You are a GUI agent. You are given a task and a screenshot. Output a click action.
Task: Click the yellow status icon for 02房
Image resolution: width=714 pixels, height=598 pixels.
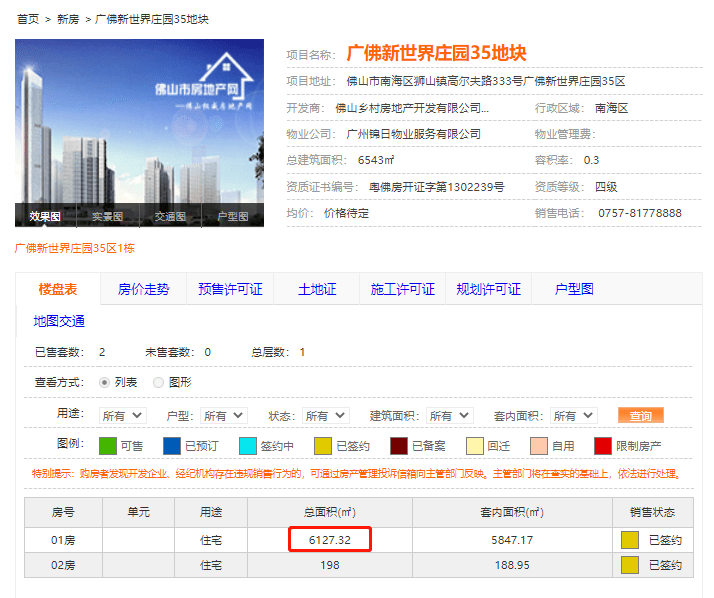(x=630, y=565)
